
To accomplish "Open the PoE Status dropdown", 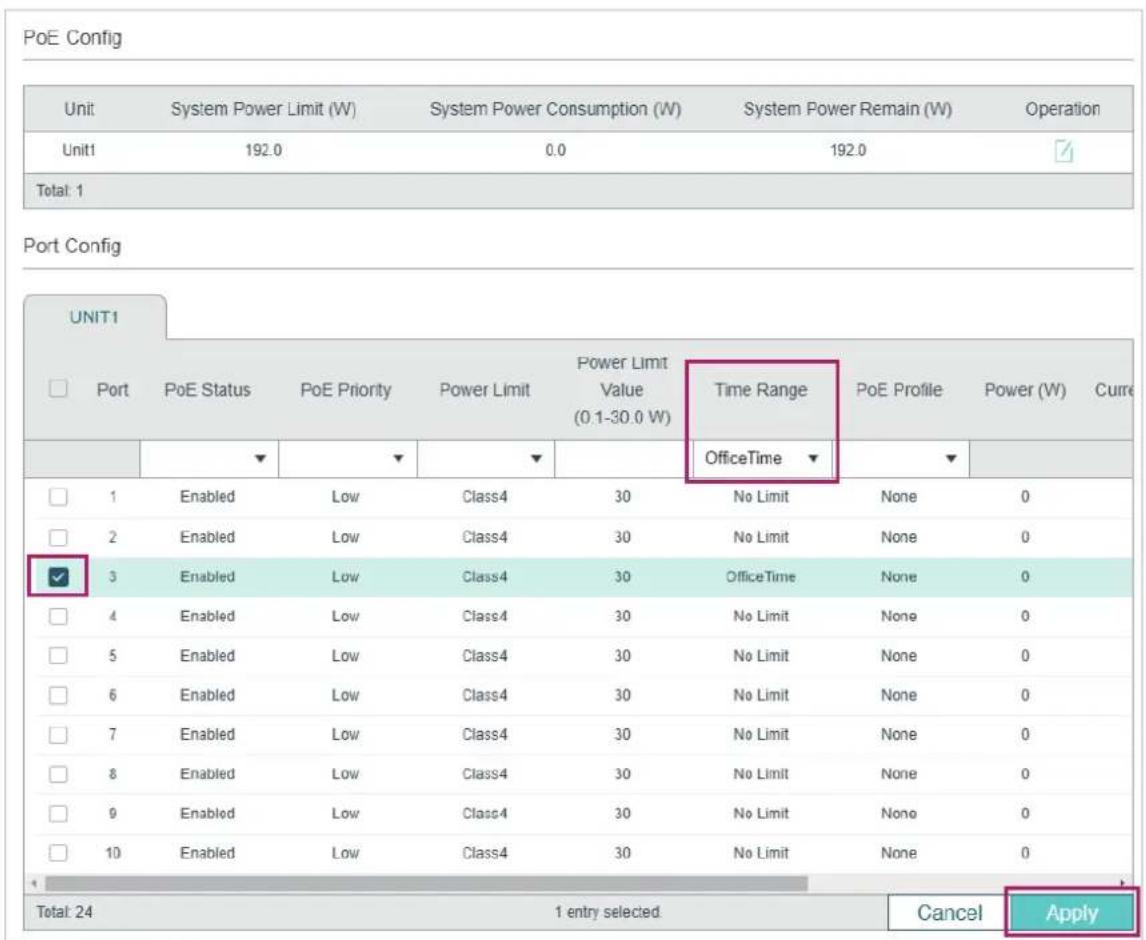I will coord(208,458).
